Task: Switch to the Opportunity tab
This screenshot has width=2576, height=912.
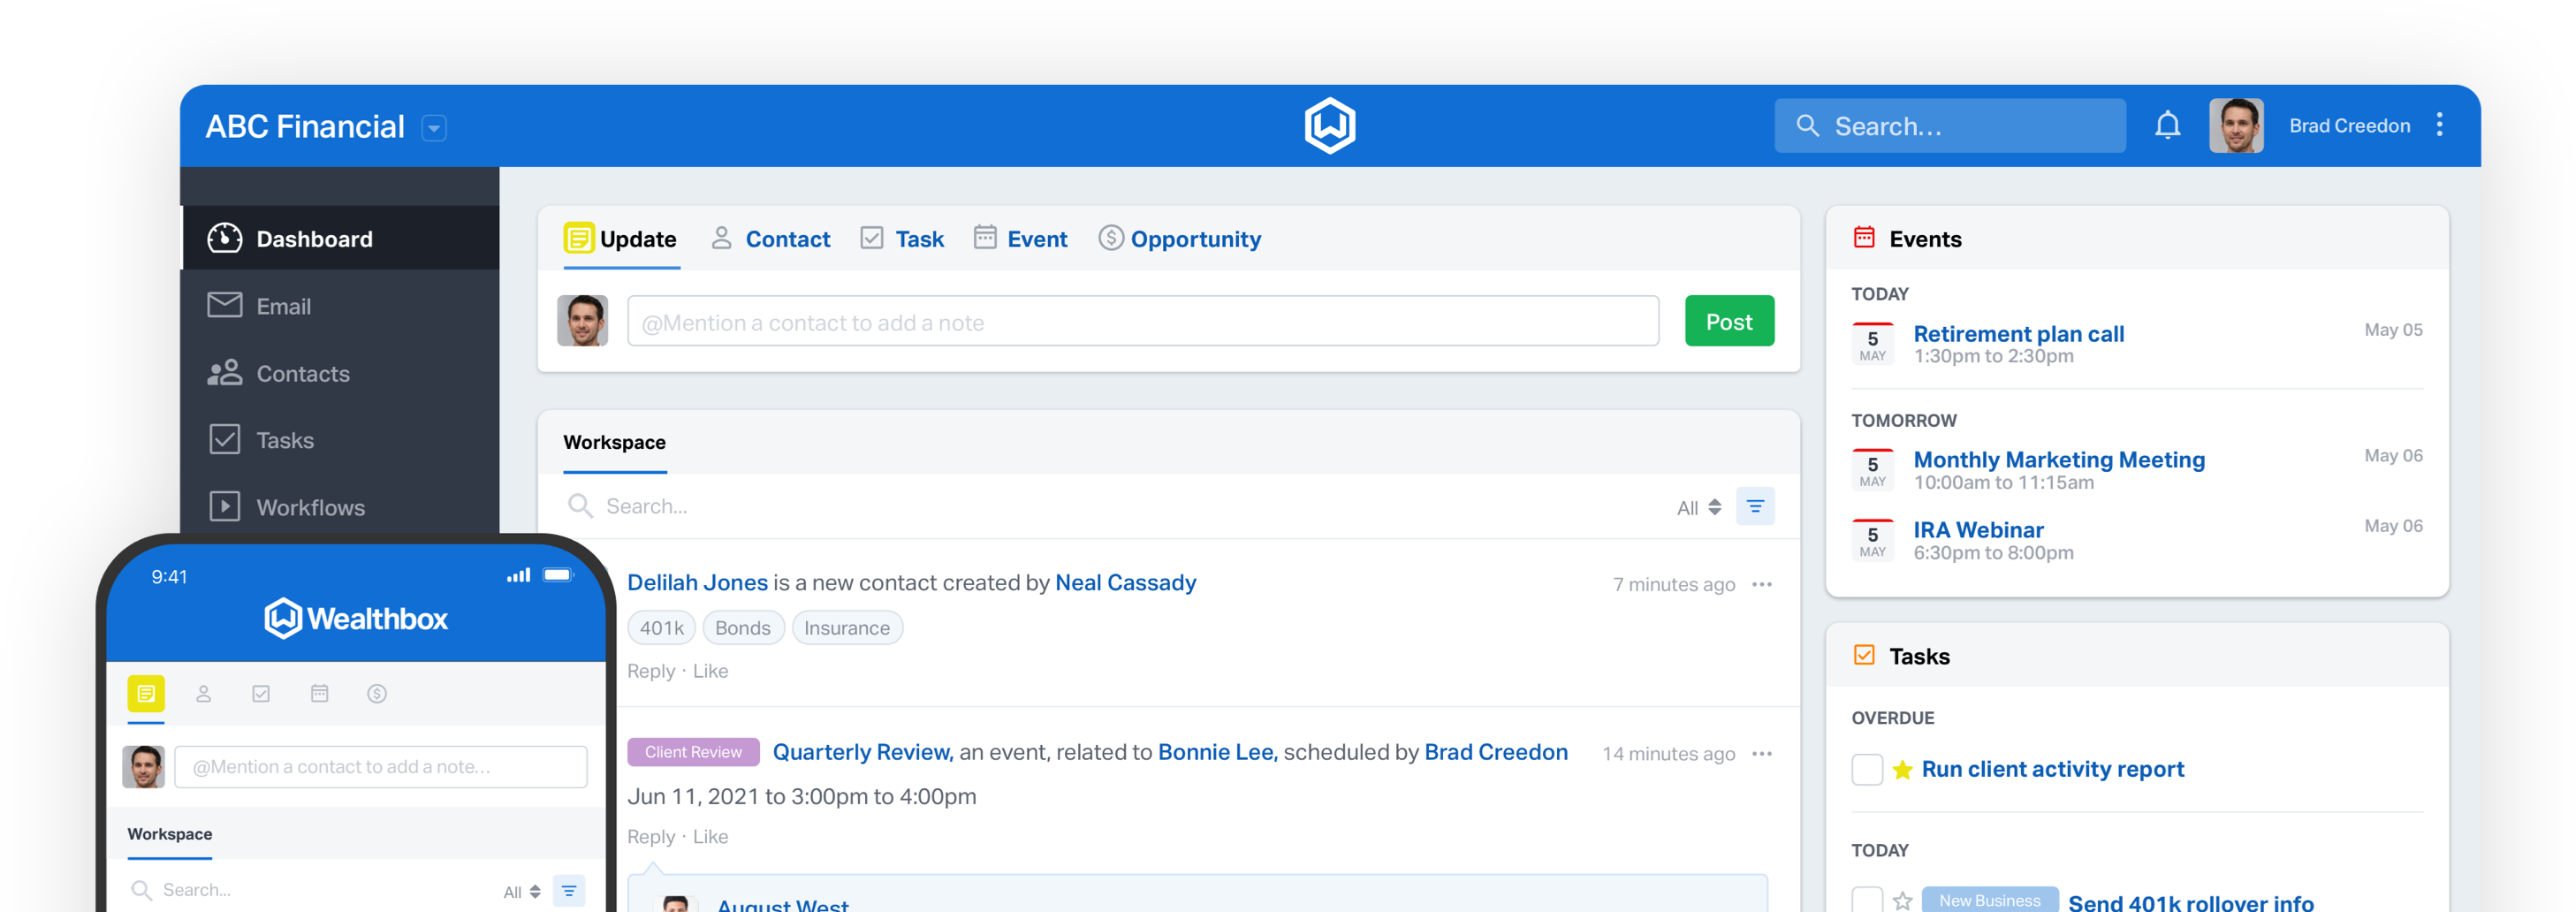Action: coord(1179,239)
